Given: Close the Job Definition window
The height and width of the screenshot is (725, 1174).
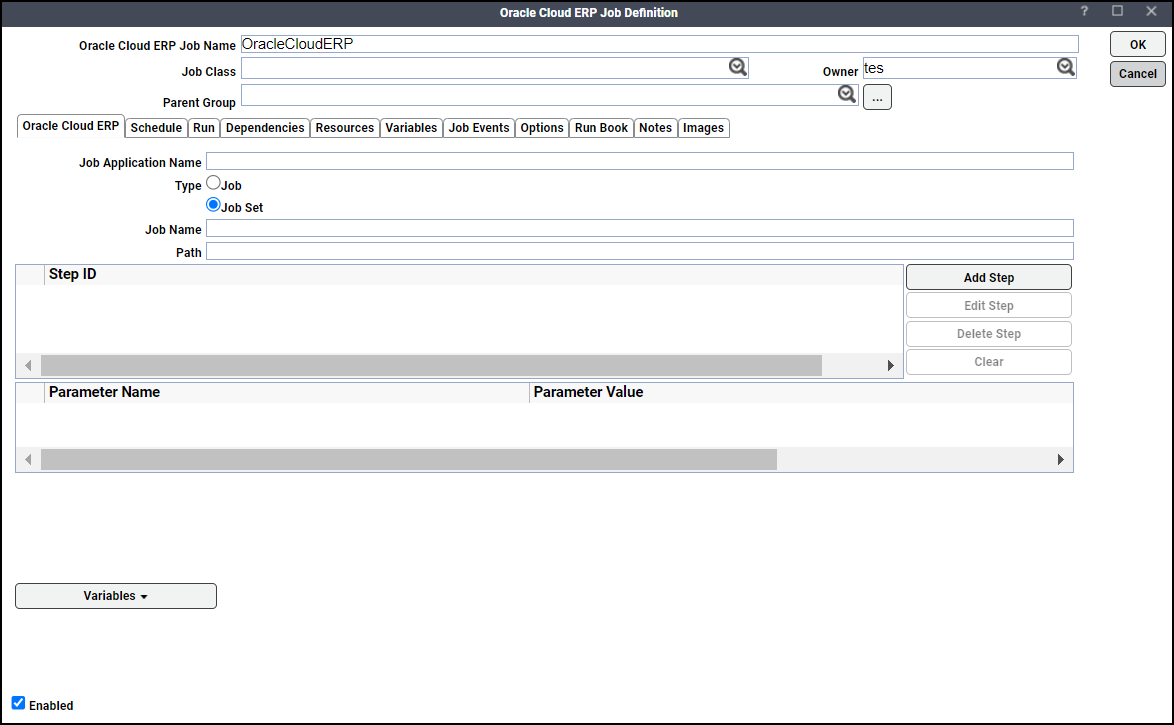Looking at the screenshot, I should coord(1152,10).
